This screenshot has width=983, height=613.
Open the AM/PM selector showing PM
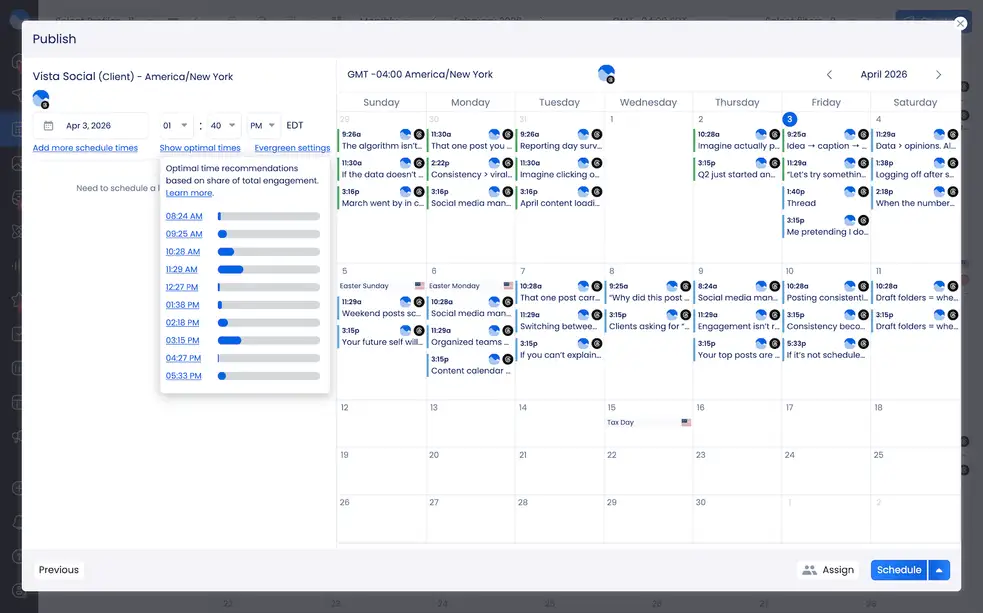pos(263,125)
